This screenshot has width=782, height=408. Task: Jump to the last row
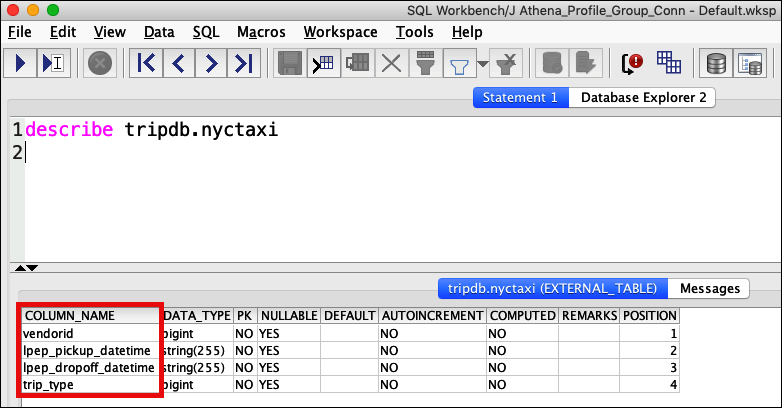click(242, 64)
